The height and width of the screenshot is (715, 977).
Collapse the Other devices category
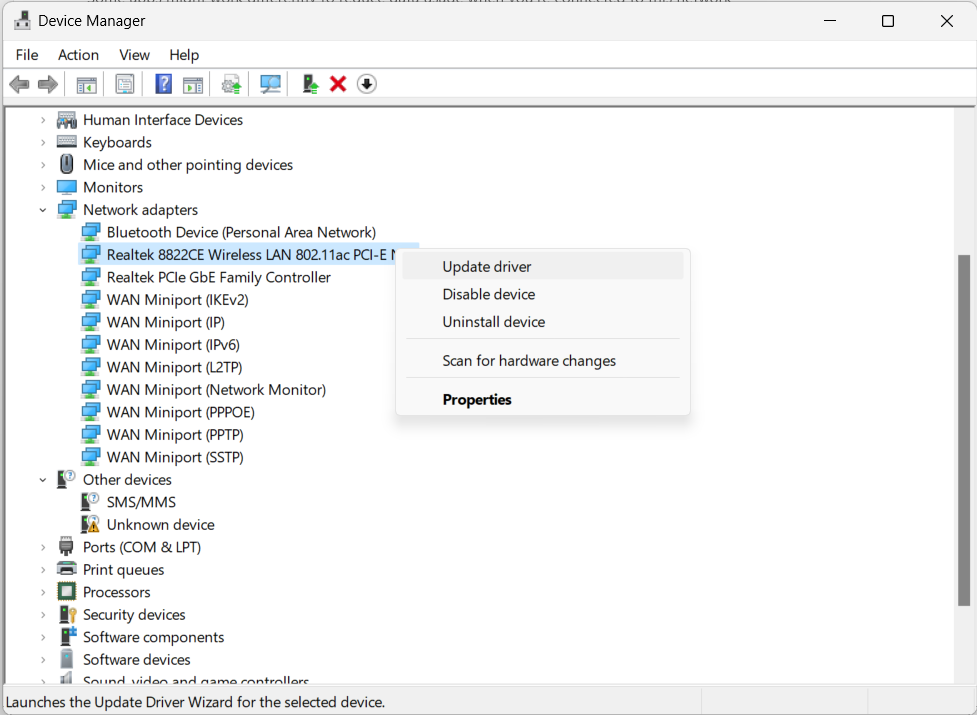pyautogui.click(x=43, y=480)
